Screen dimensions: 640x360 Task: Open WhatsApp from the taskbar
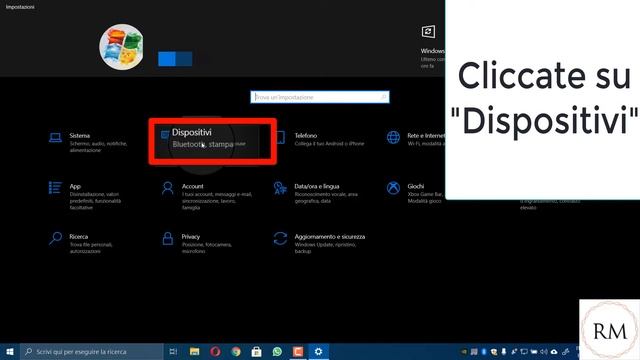[x=277, y=351]
